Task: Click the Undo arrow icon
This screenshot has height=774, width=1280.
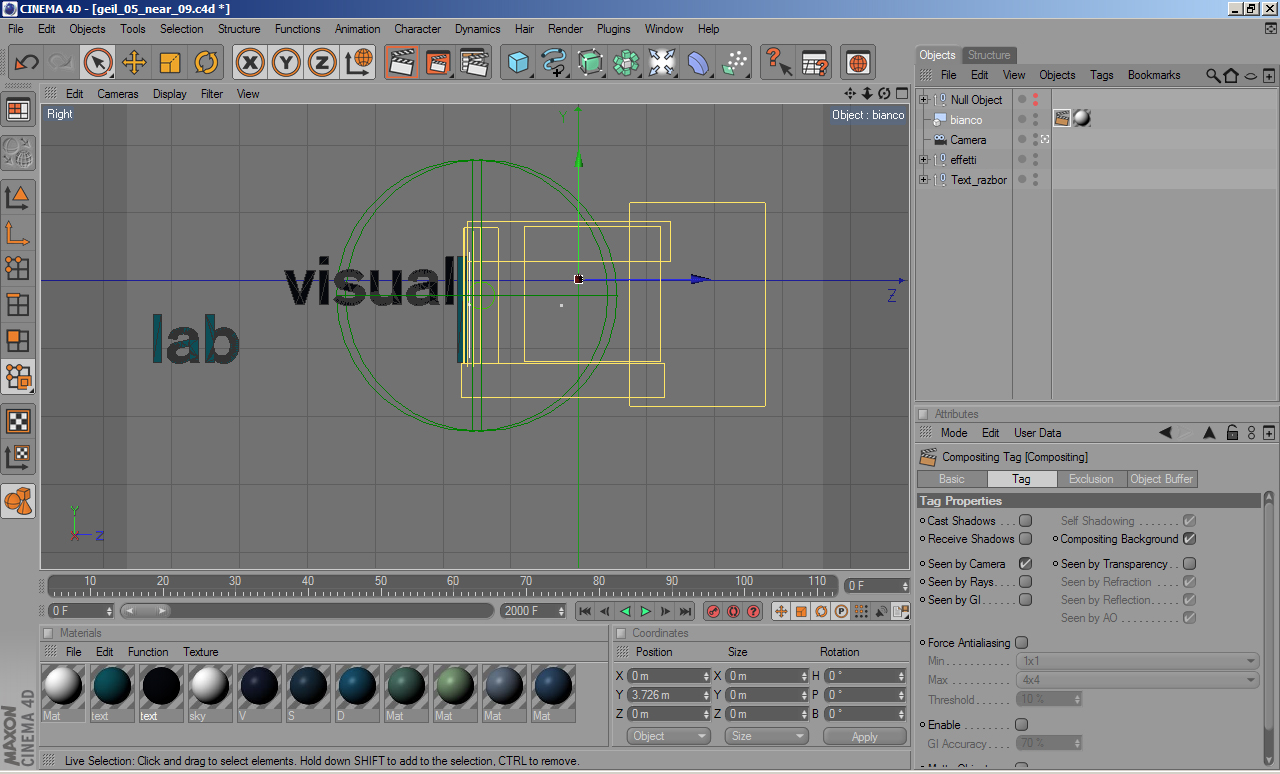Action: tap(27, 63)
